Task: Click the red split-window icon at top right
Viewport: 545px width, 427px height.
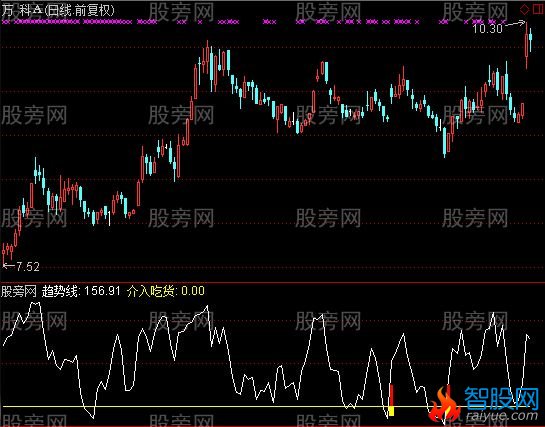Action: pyautogui.click(x=538, y=10)
